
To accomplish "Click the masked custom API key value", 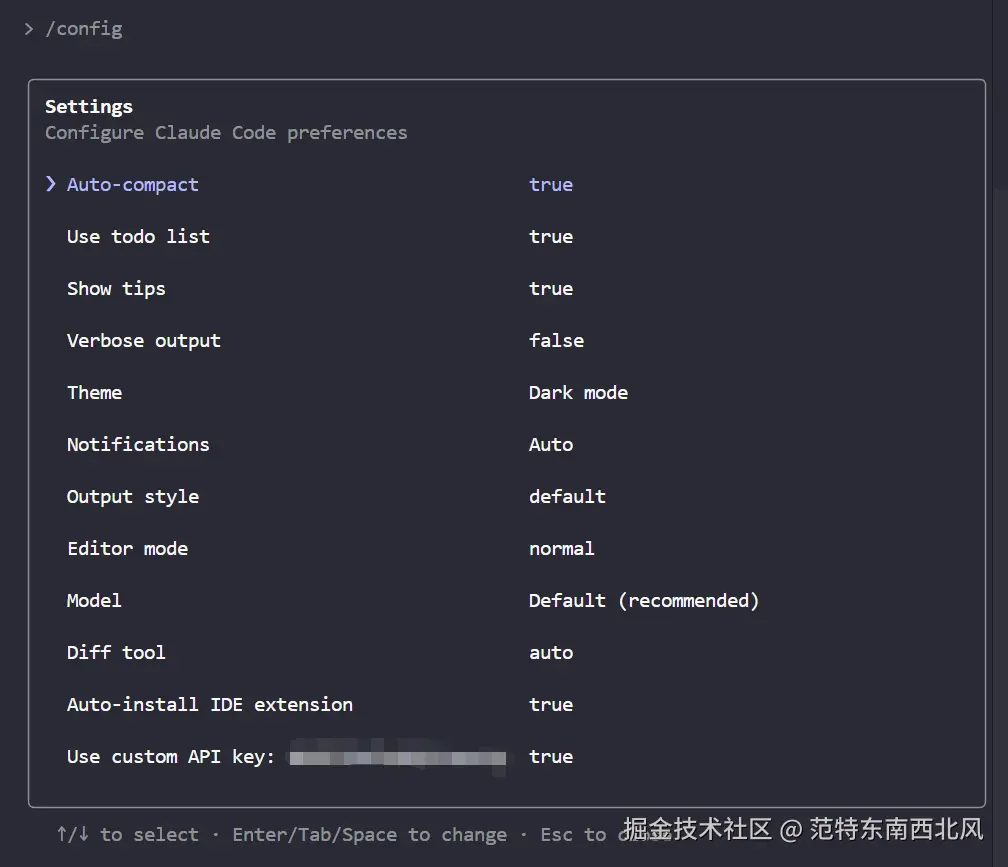I will [396, 757].
